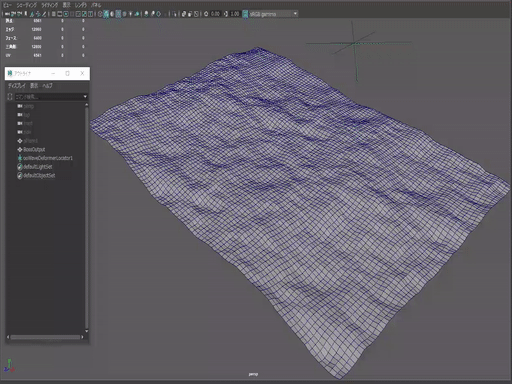Click the green locator cross in the viewport
This screenshot has height=384, width=512.
pos(355,44)
